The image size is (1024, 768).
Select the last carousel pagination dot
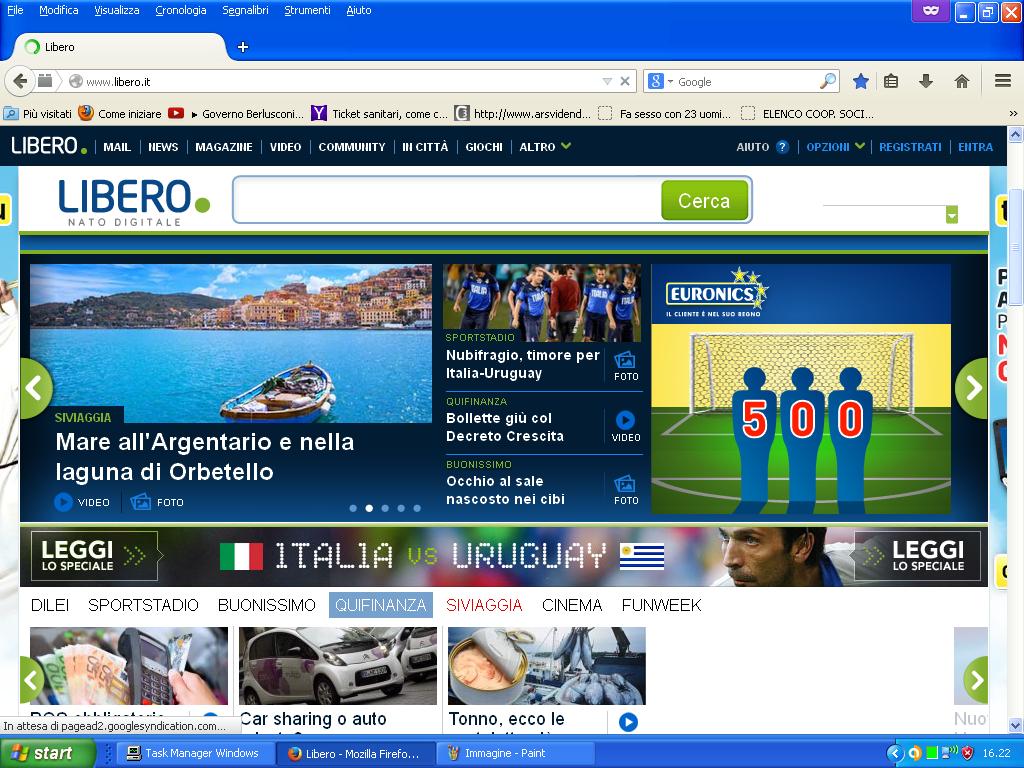(417, 508)
